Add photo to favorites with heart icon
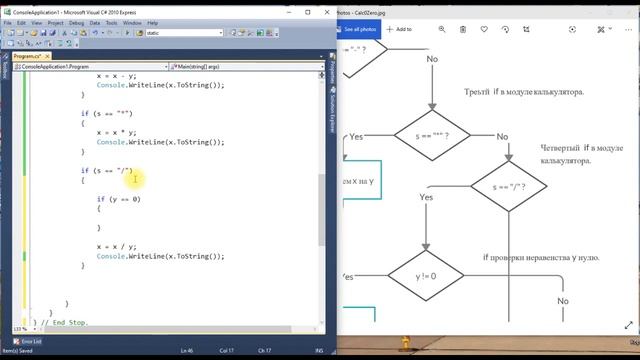Image resolution: width=640 pixels, height=360 pixels. click(484, 29)
